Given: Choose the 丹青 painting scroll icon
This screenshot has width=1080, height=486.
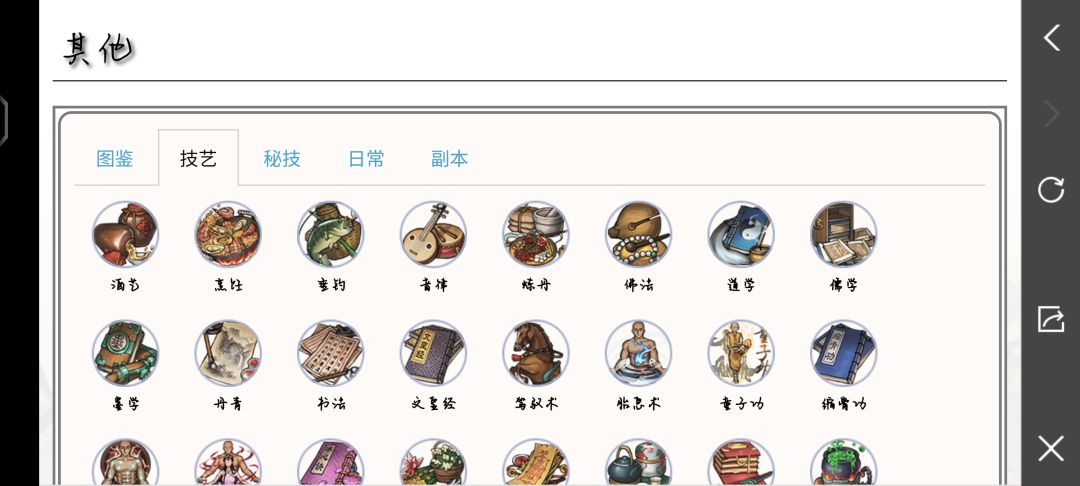Looking at the screenshot, I should click(x=228, y=353).
